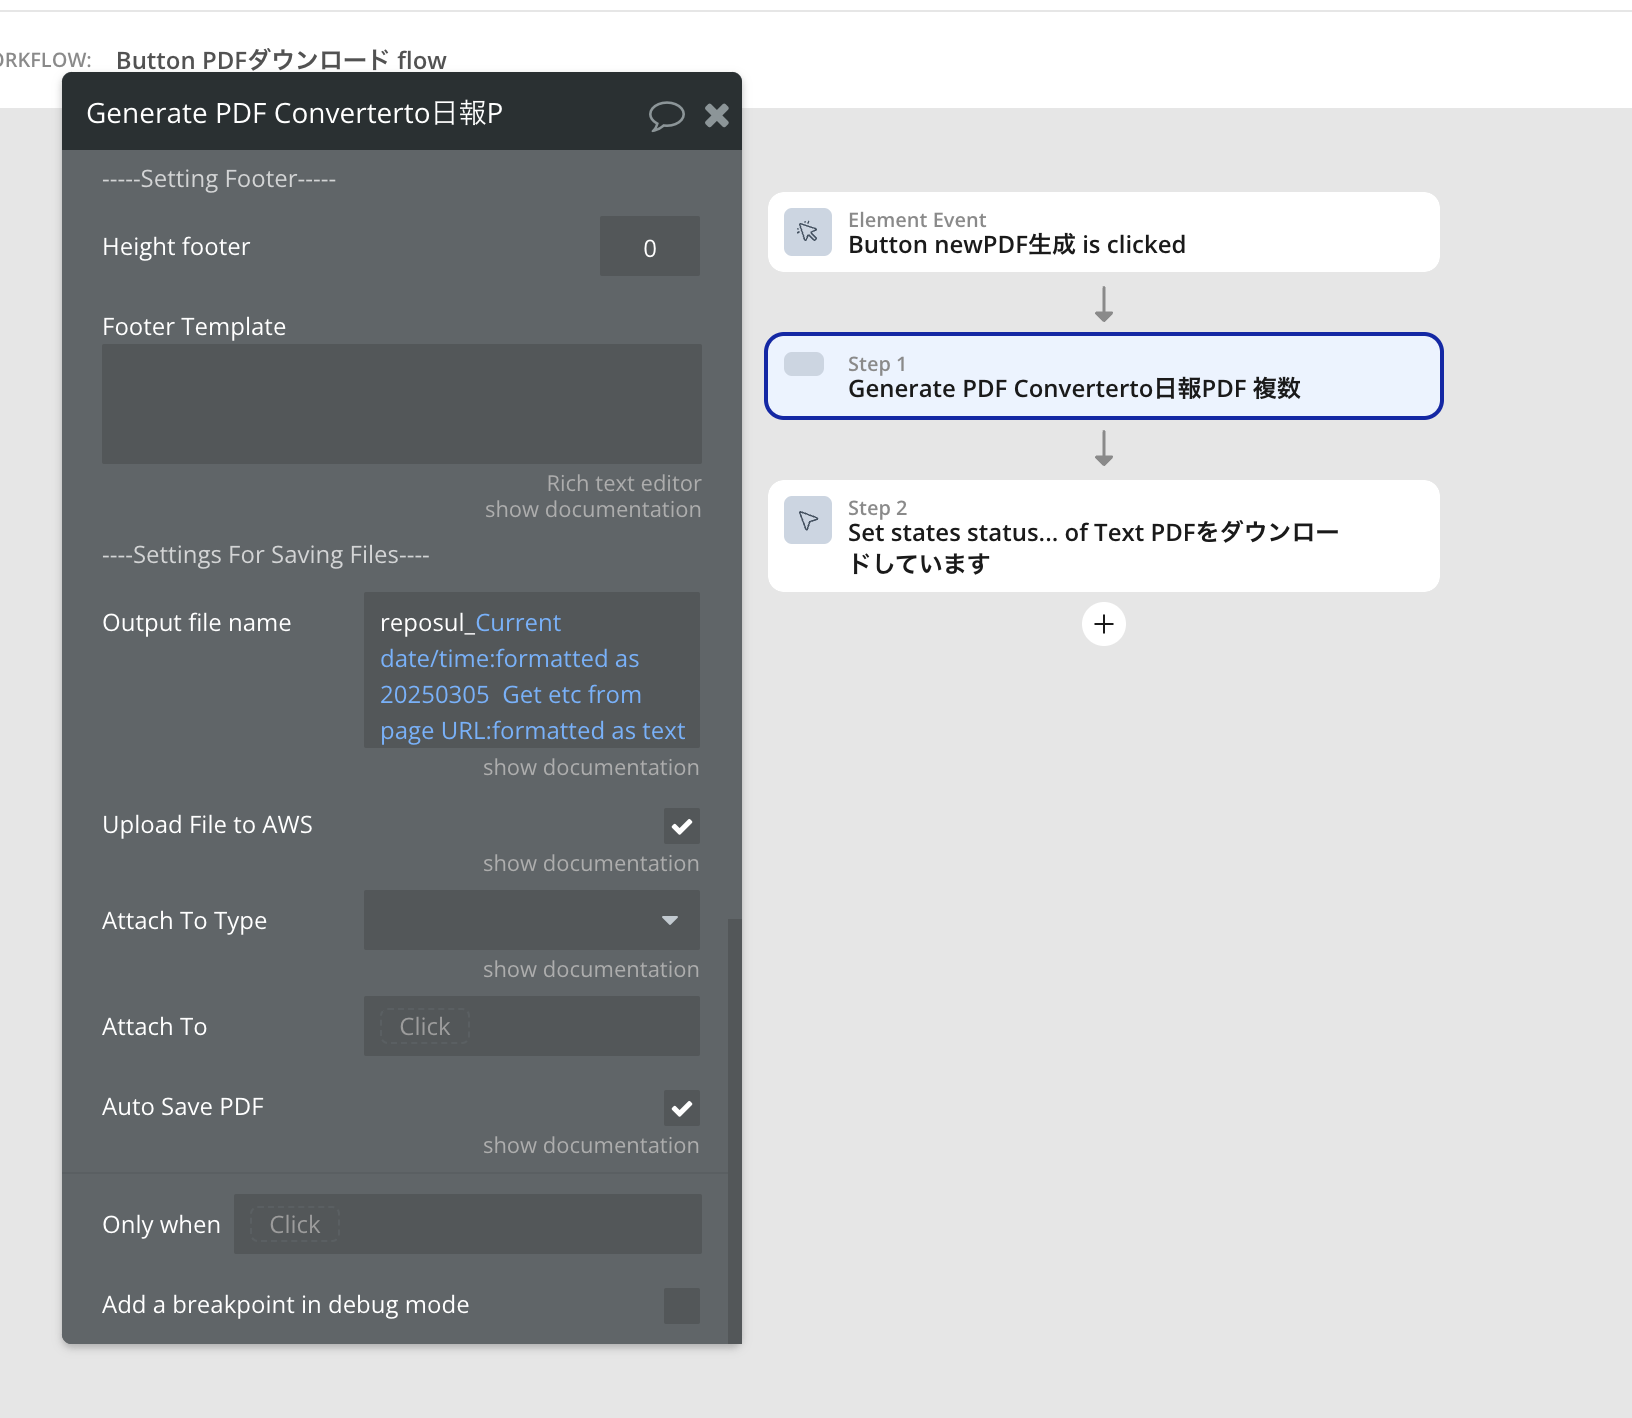
Task: Edit the Height footer value field
Action: (649, 247)
